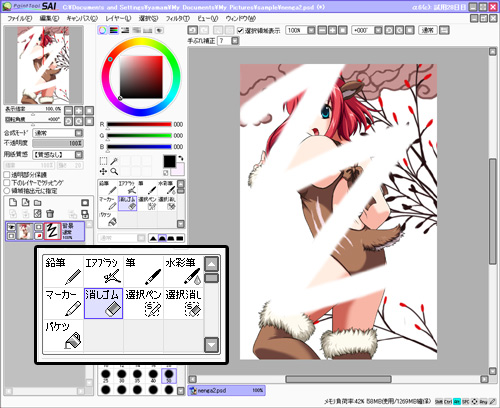The width and height of the screenshot is (500, 408).
Task: Open the 編集 menu
Action: click(49, 18)
